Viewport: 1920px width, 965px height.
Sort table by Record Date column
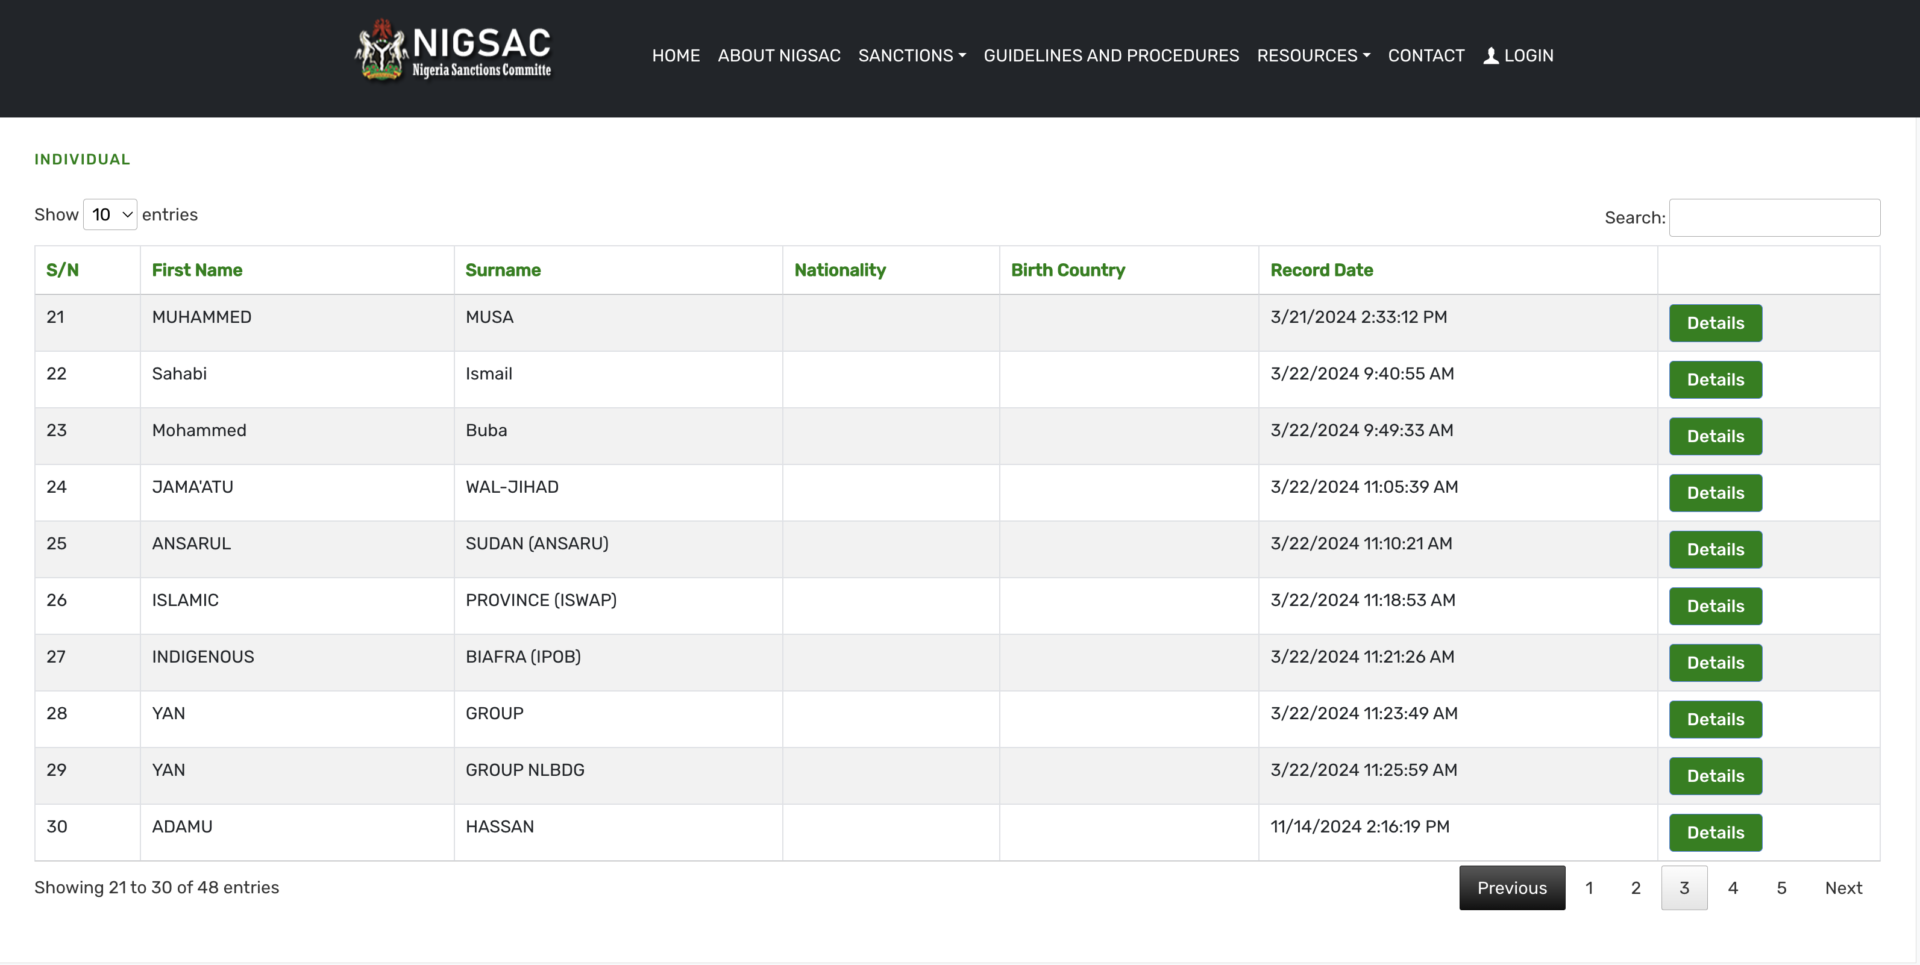(1320, 270)
